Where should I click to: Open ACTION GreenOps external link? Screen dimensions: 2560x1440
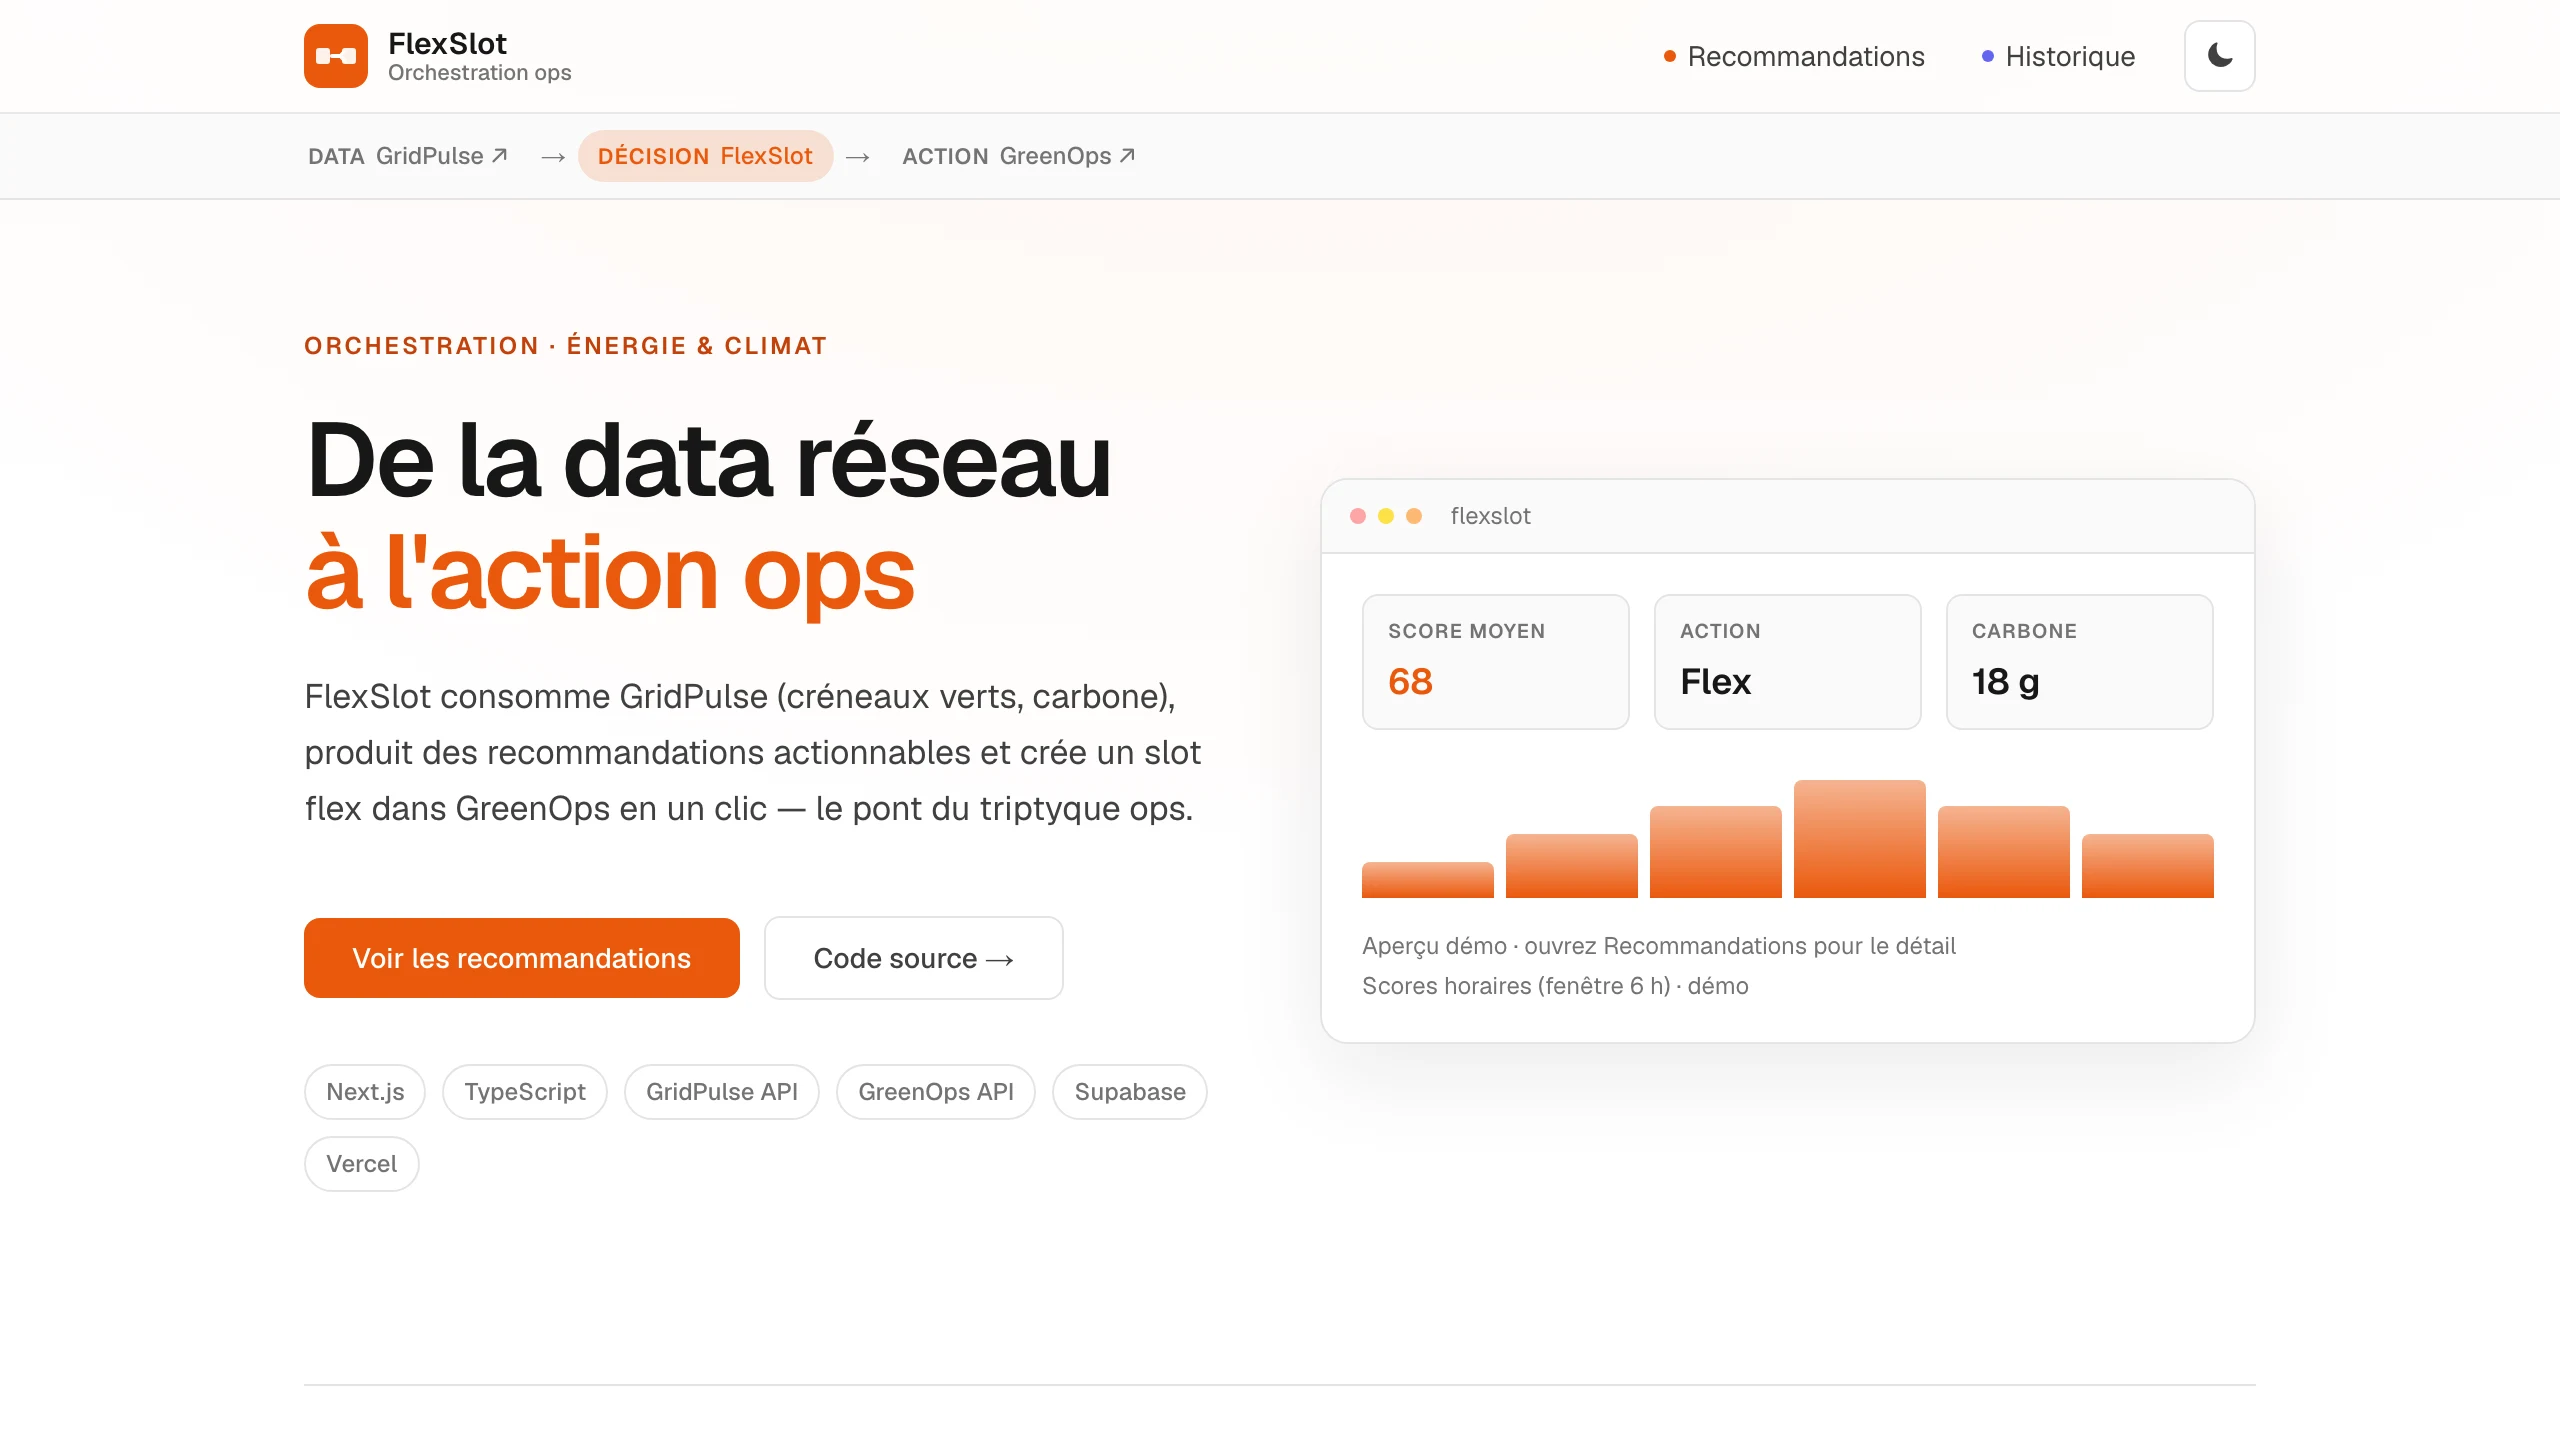tap(1018, 156)
